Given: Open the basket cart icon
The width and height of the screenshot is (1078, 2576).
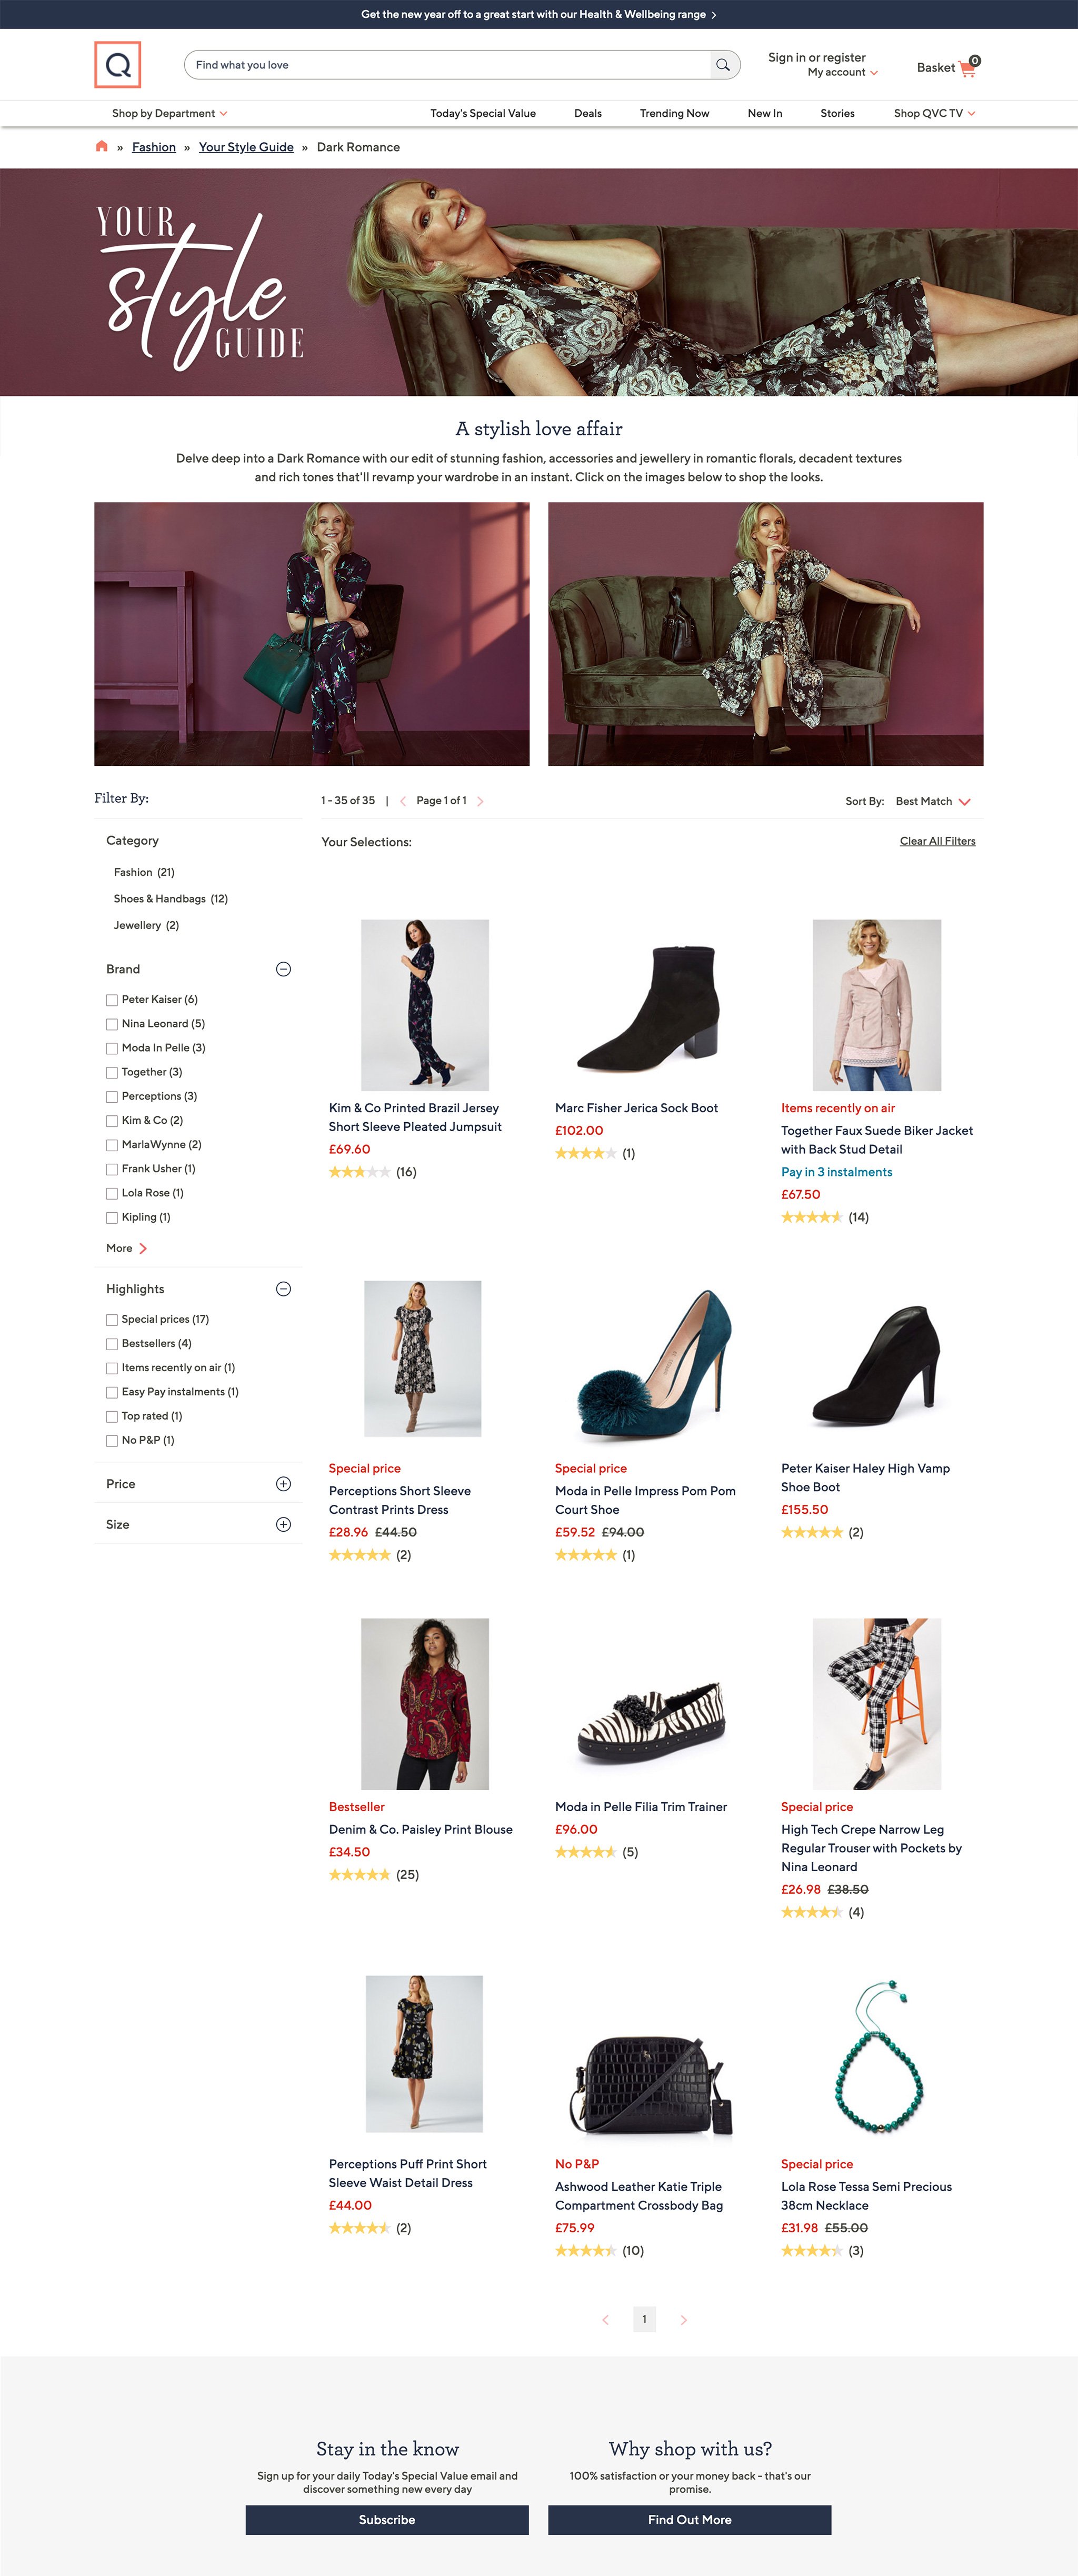Looking at the screenshot, I should click(x=967, y=68).
